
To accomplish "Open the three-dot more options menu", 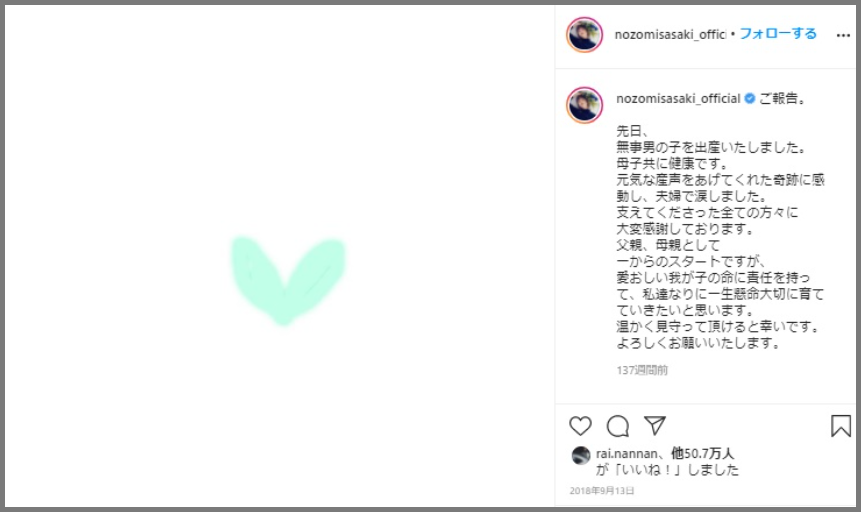I will click(x=843, y=36).
